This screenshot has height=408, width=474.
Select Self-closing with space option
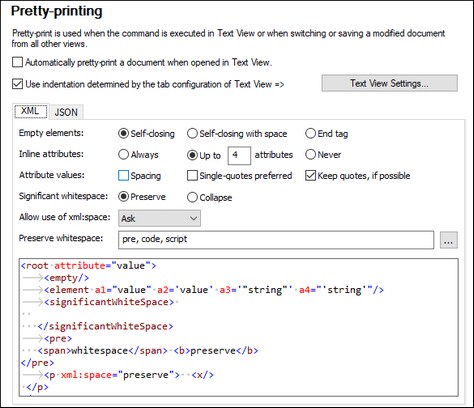(x=192, y=134)
